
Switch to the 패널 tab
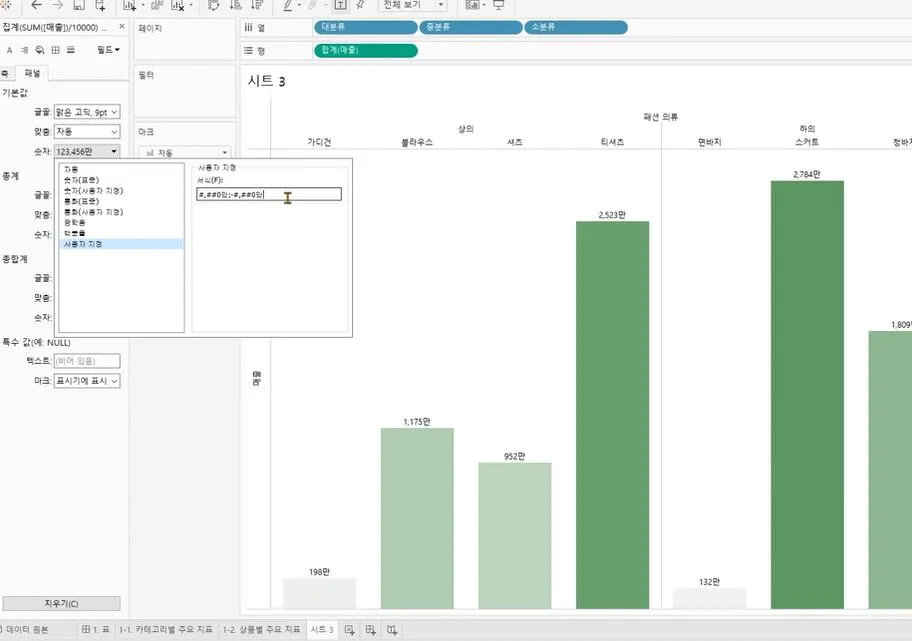pyautogui.click(x=33, y=73)
